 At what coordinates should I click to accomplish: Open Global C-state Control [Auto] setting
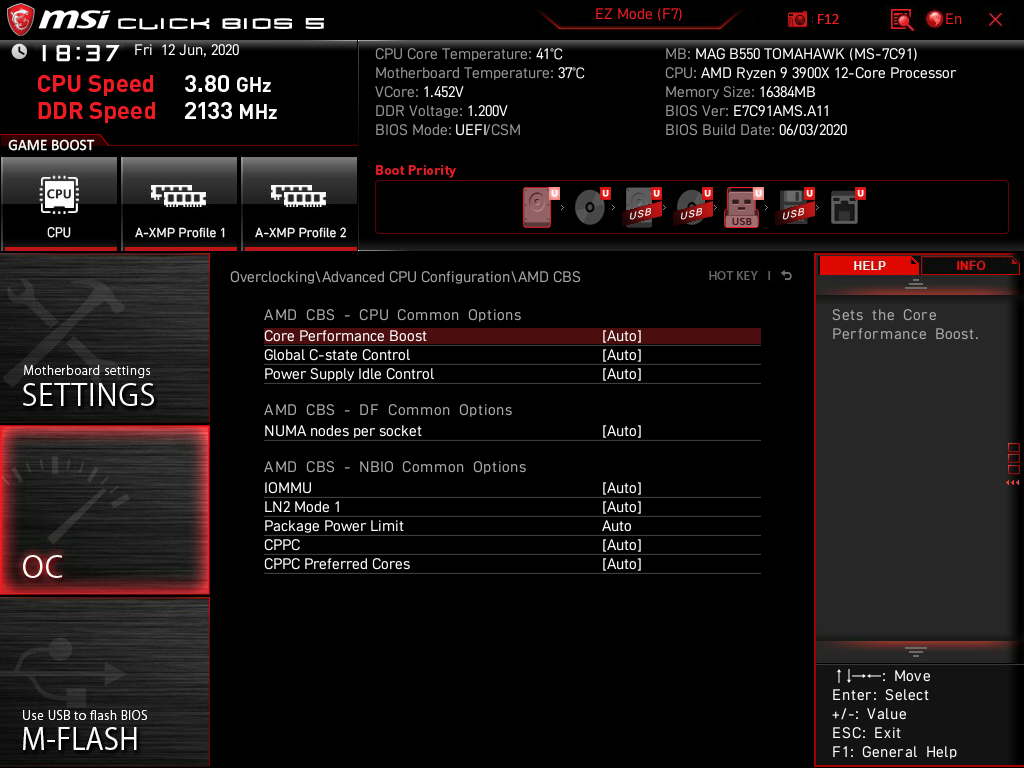pos(622,355)
